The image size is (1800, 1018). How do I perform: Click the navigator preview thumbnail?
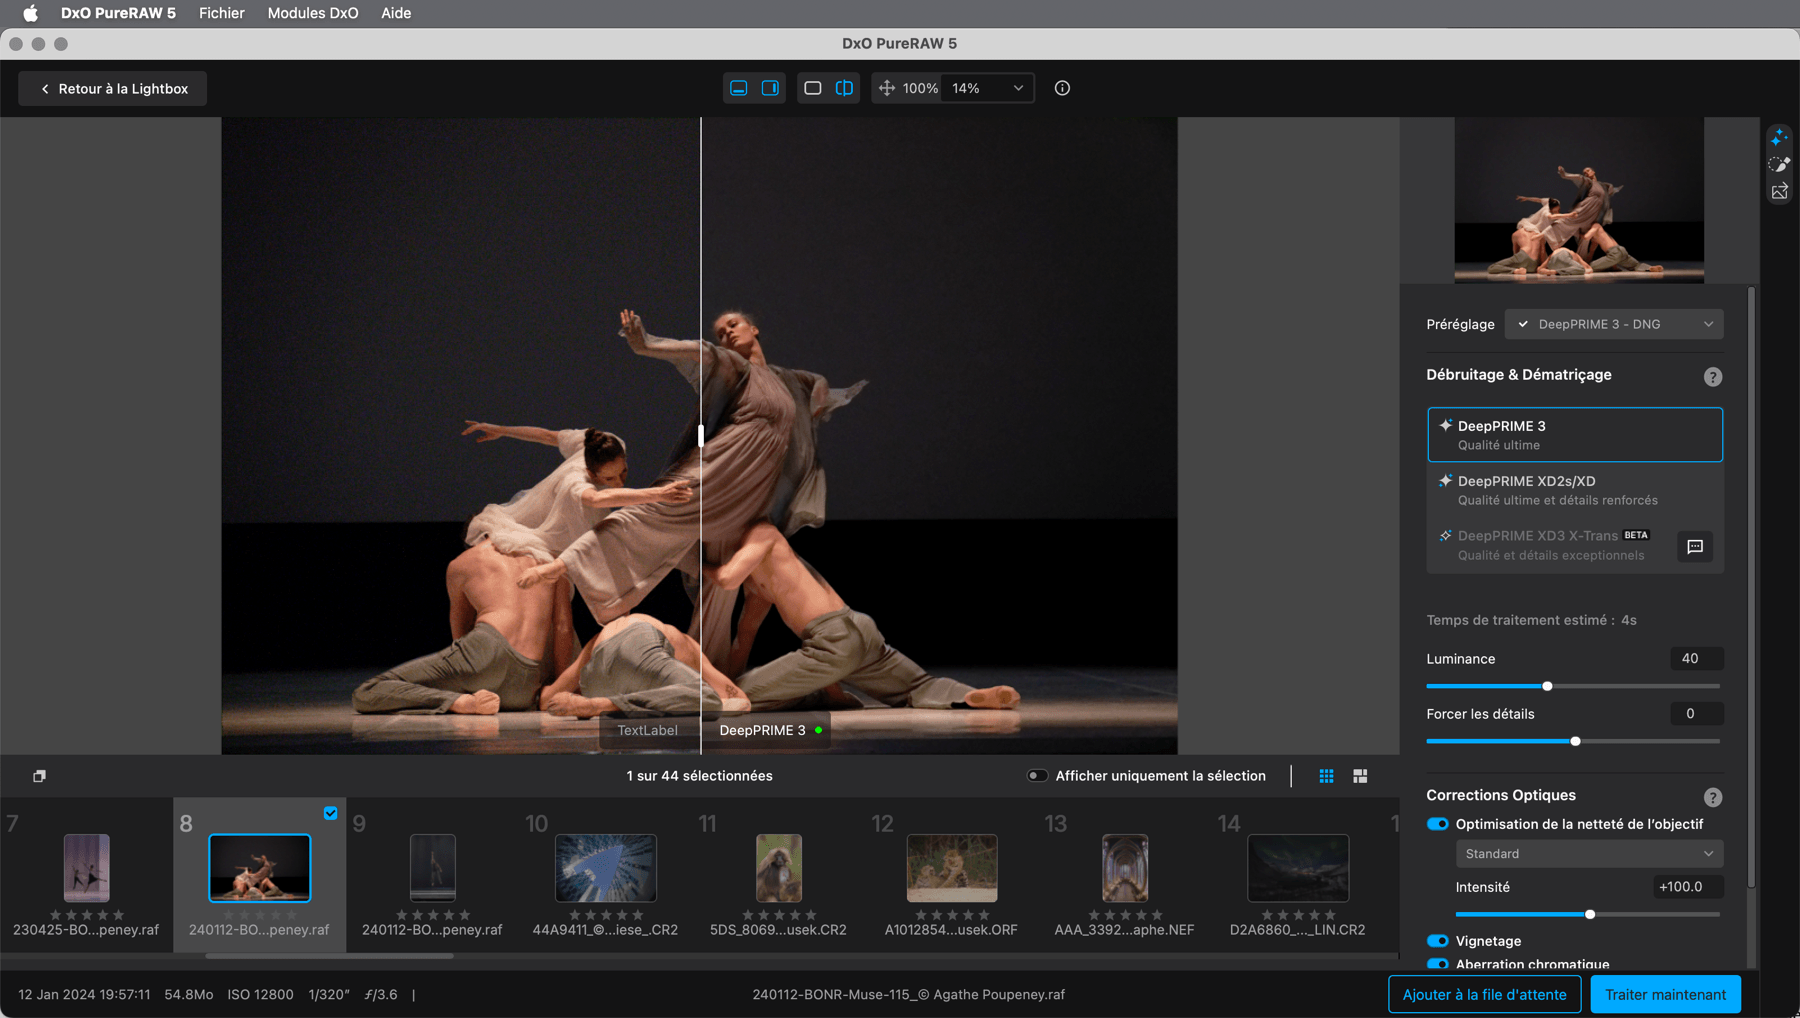pyautogui.click(x=1579, y=200)
